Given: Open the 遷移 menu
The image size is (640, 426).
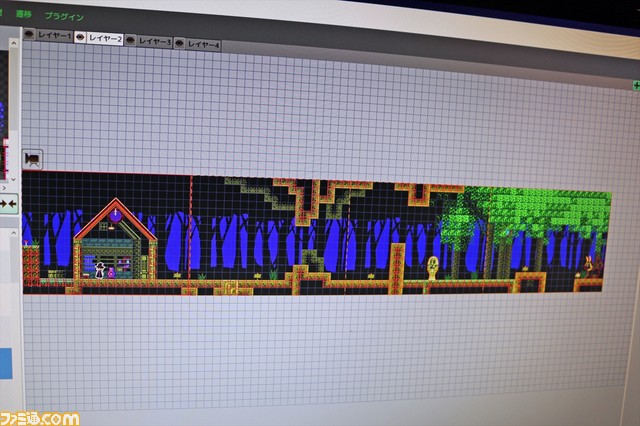Looking at the screenshot, I should coord(24,14).
